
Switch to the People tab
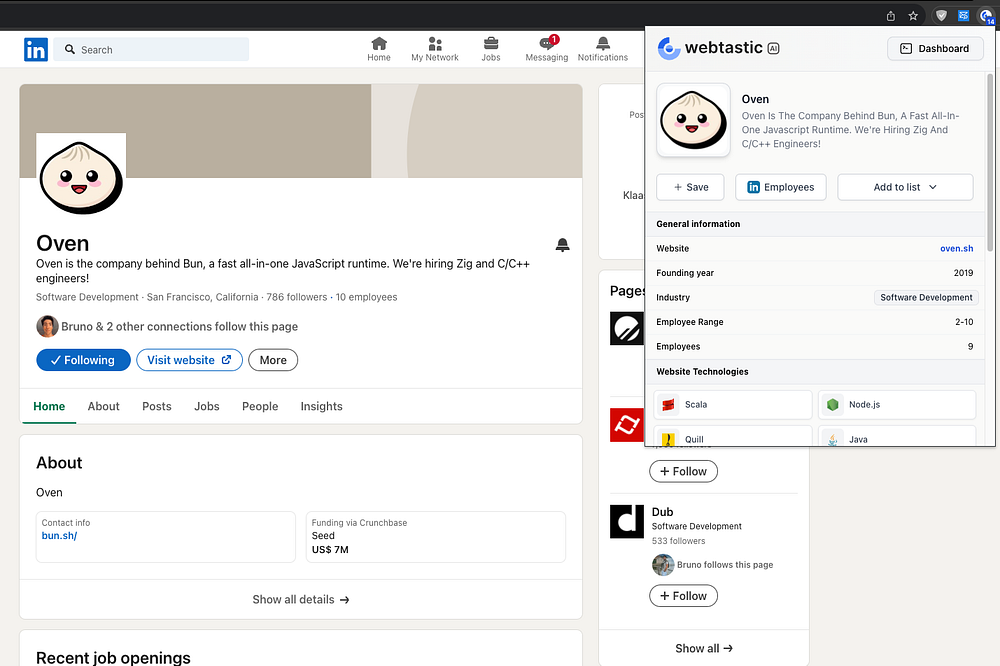260,406
